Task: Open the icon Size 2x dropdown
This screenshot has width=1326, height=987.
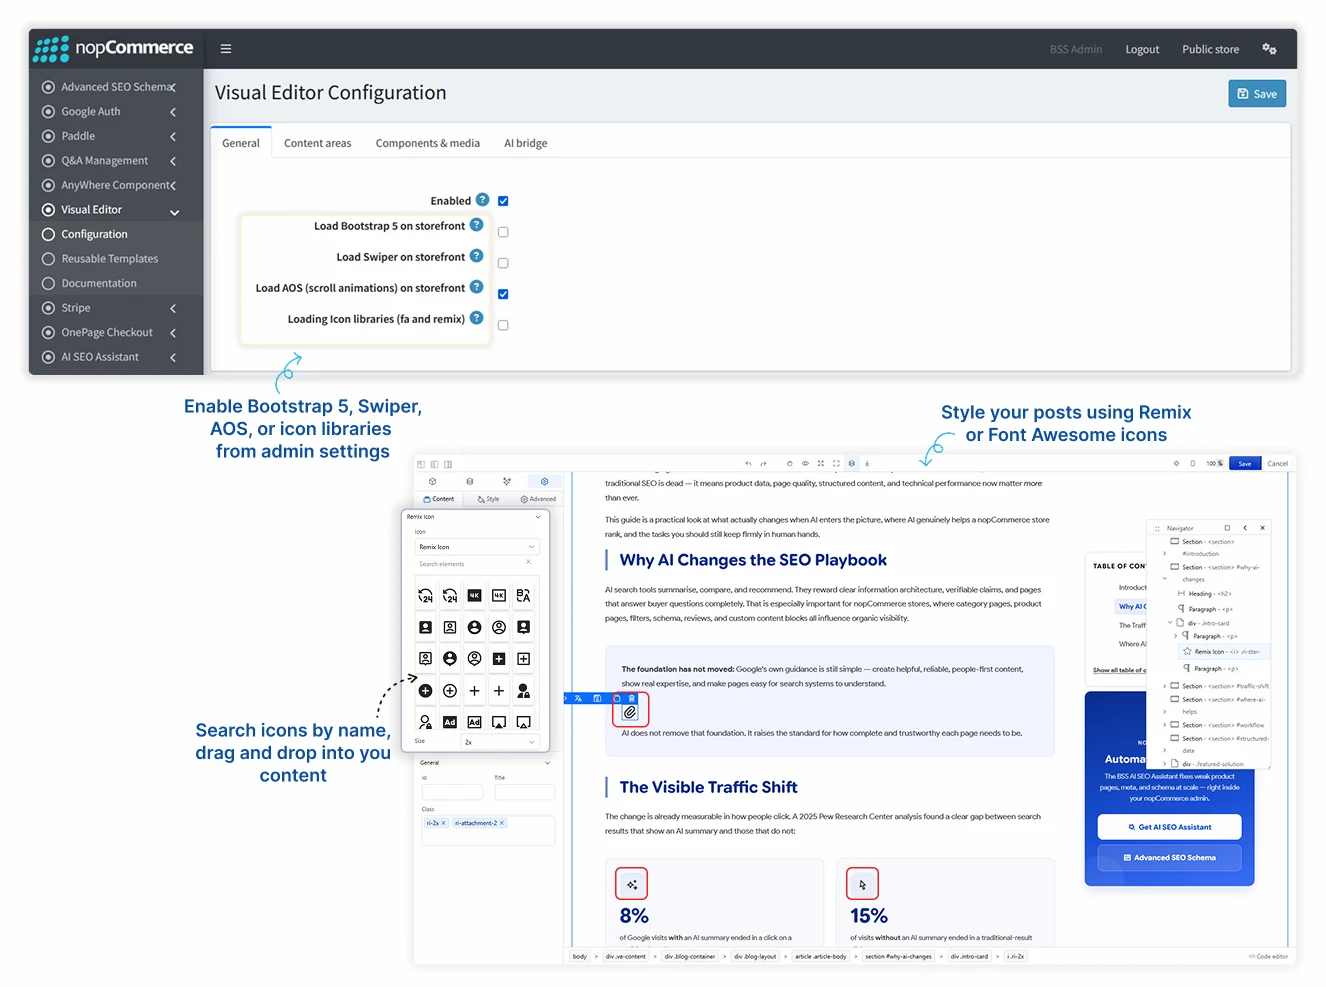Action: (x=500, y=742)
